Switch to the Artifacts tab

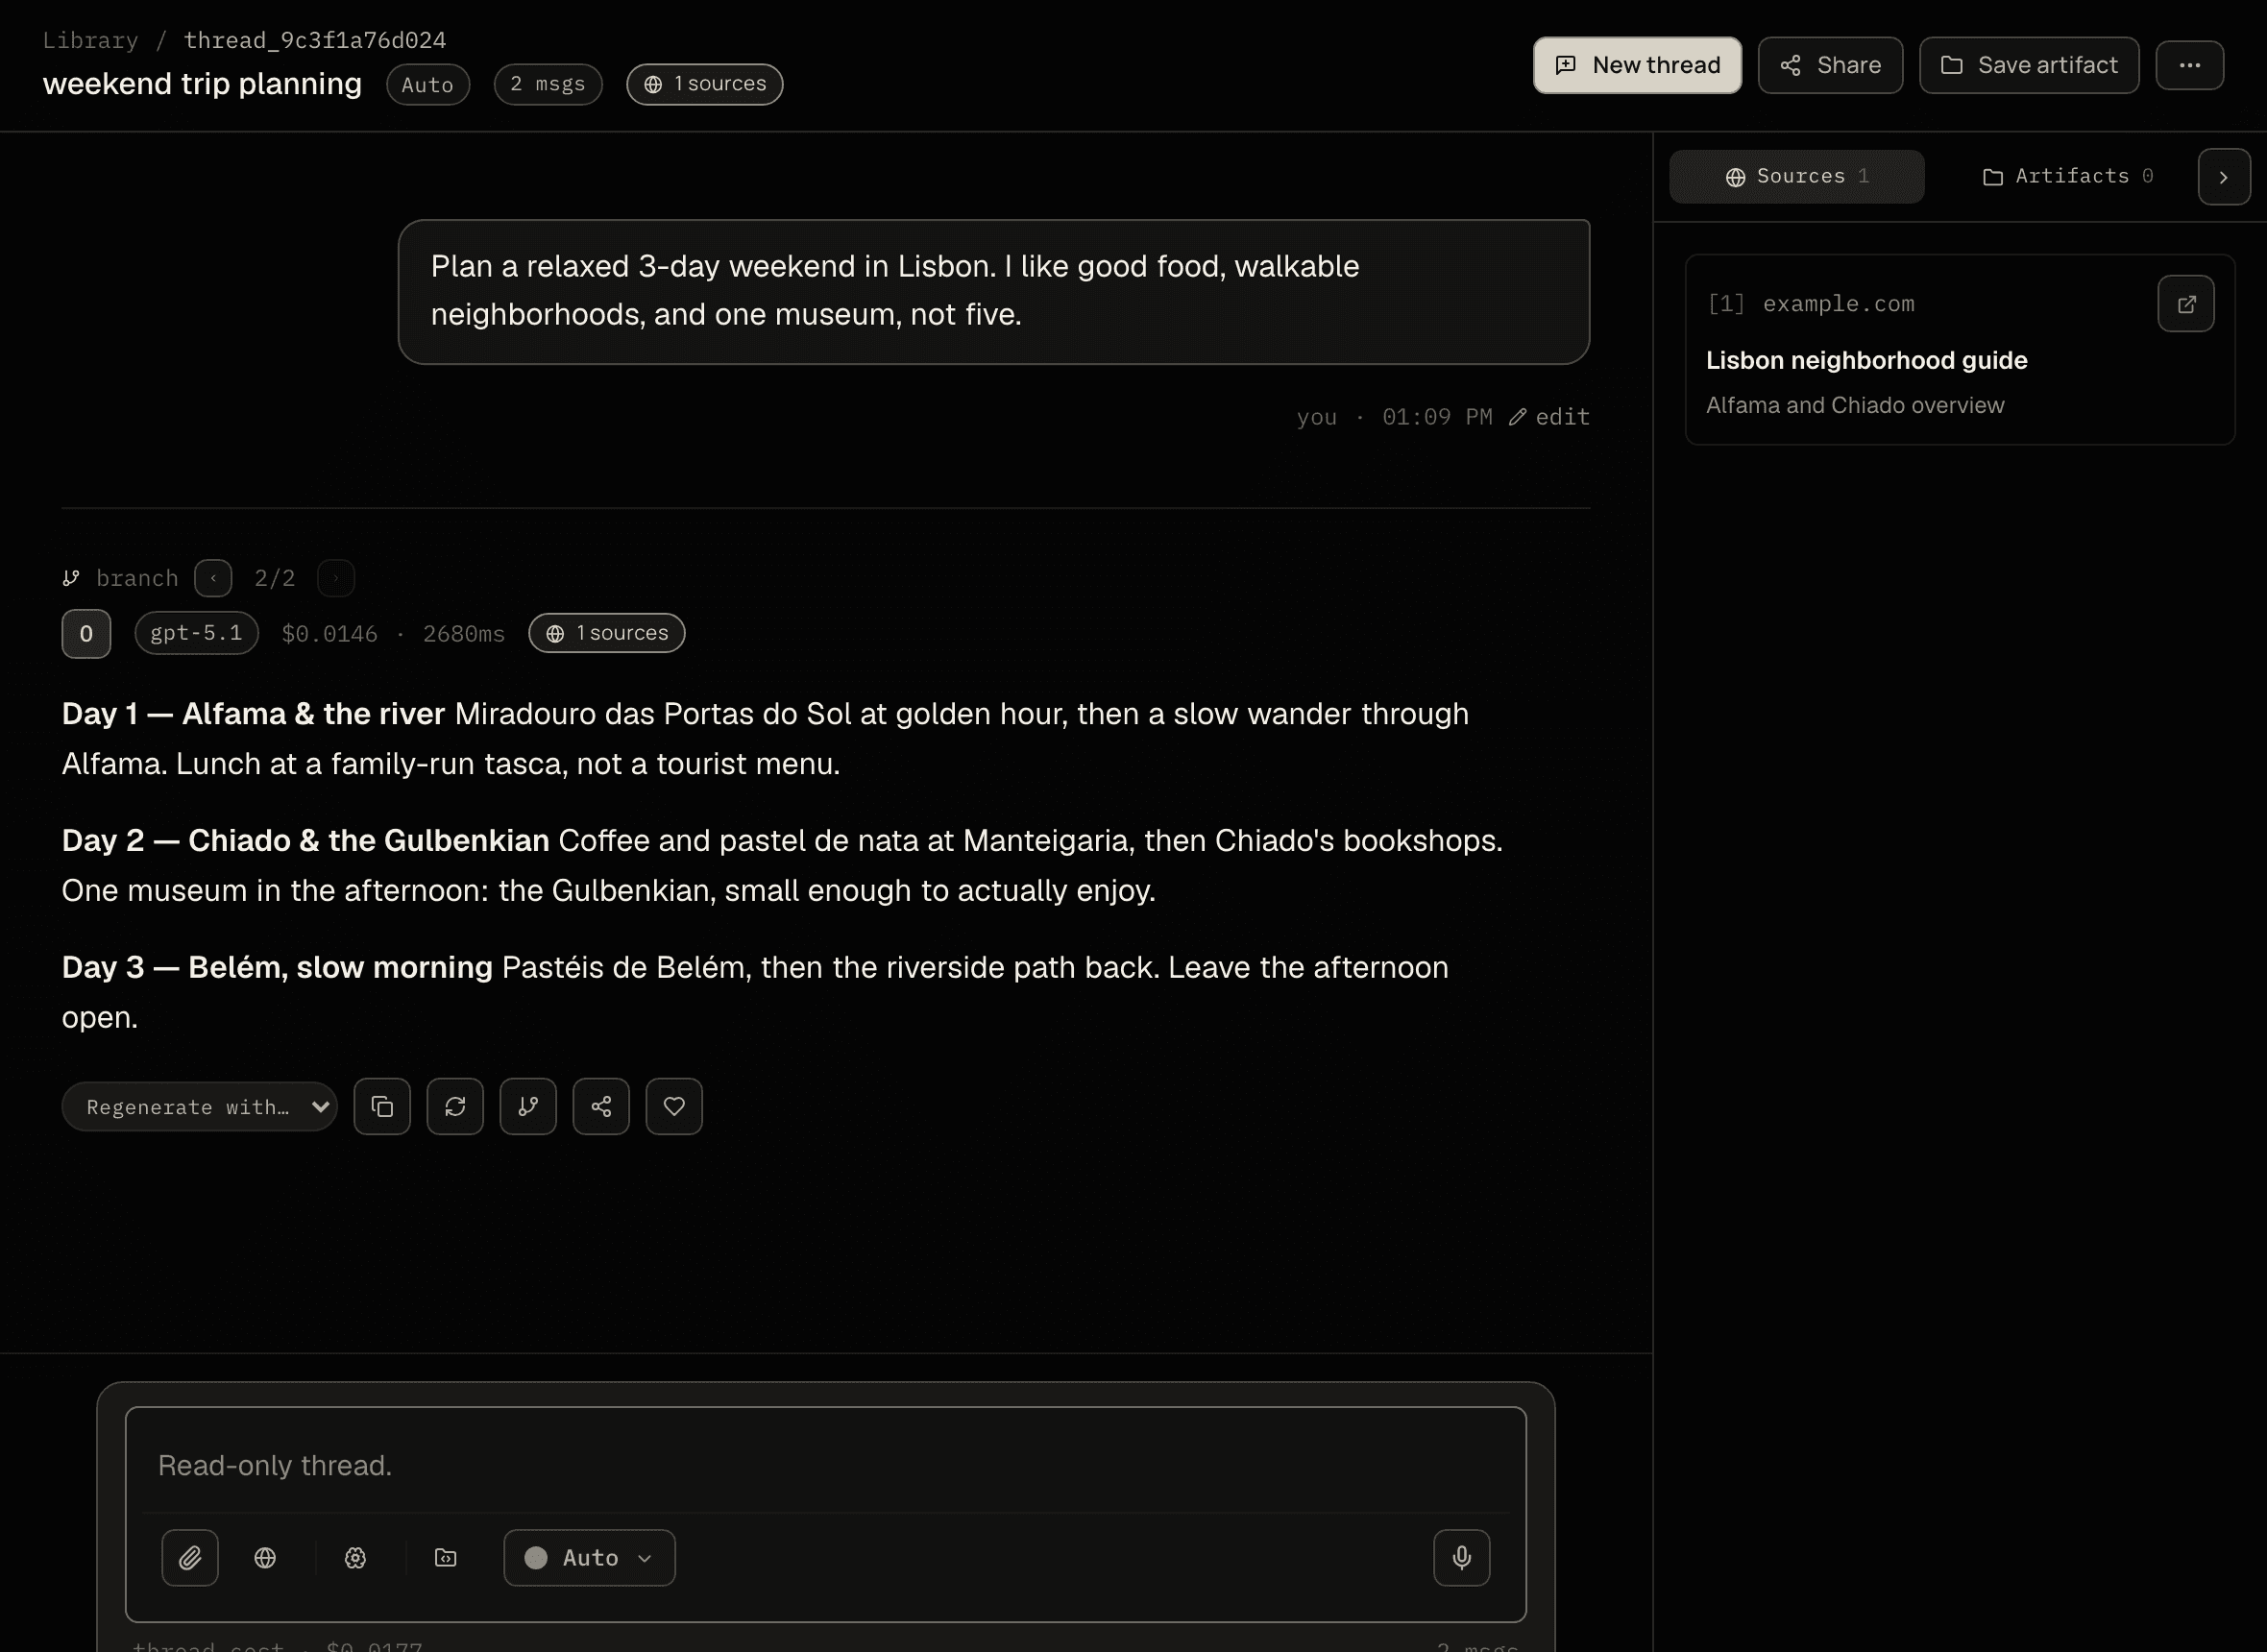(2067, 177)
